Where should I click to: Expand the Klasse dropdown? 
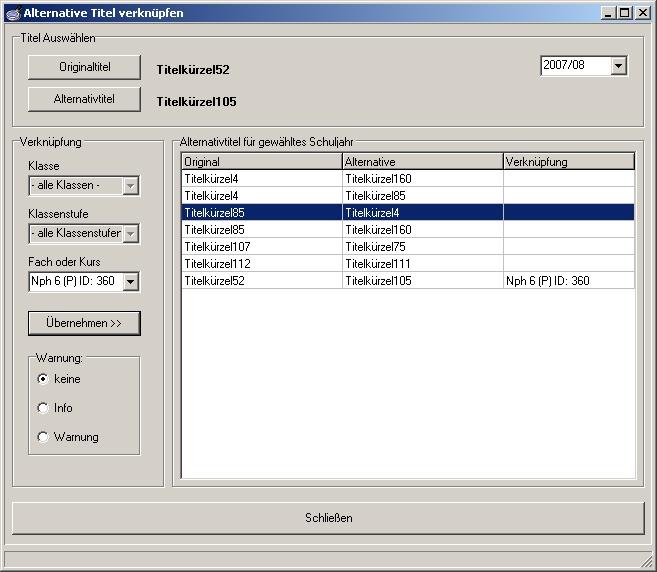point(130,186)
